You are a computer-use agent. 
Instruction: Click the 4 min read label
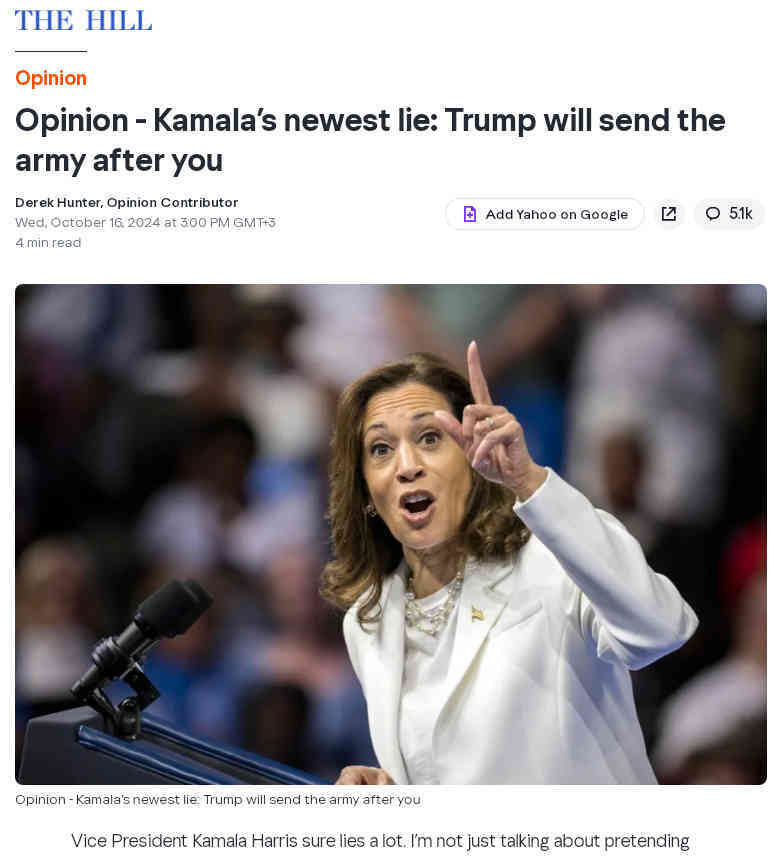point(48,243)
